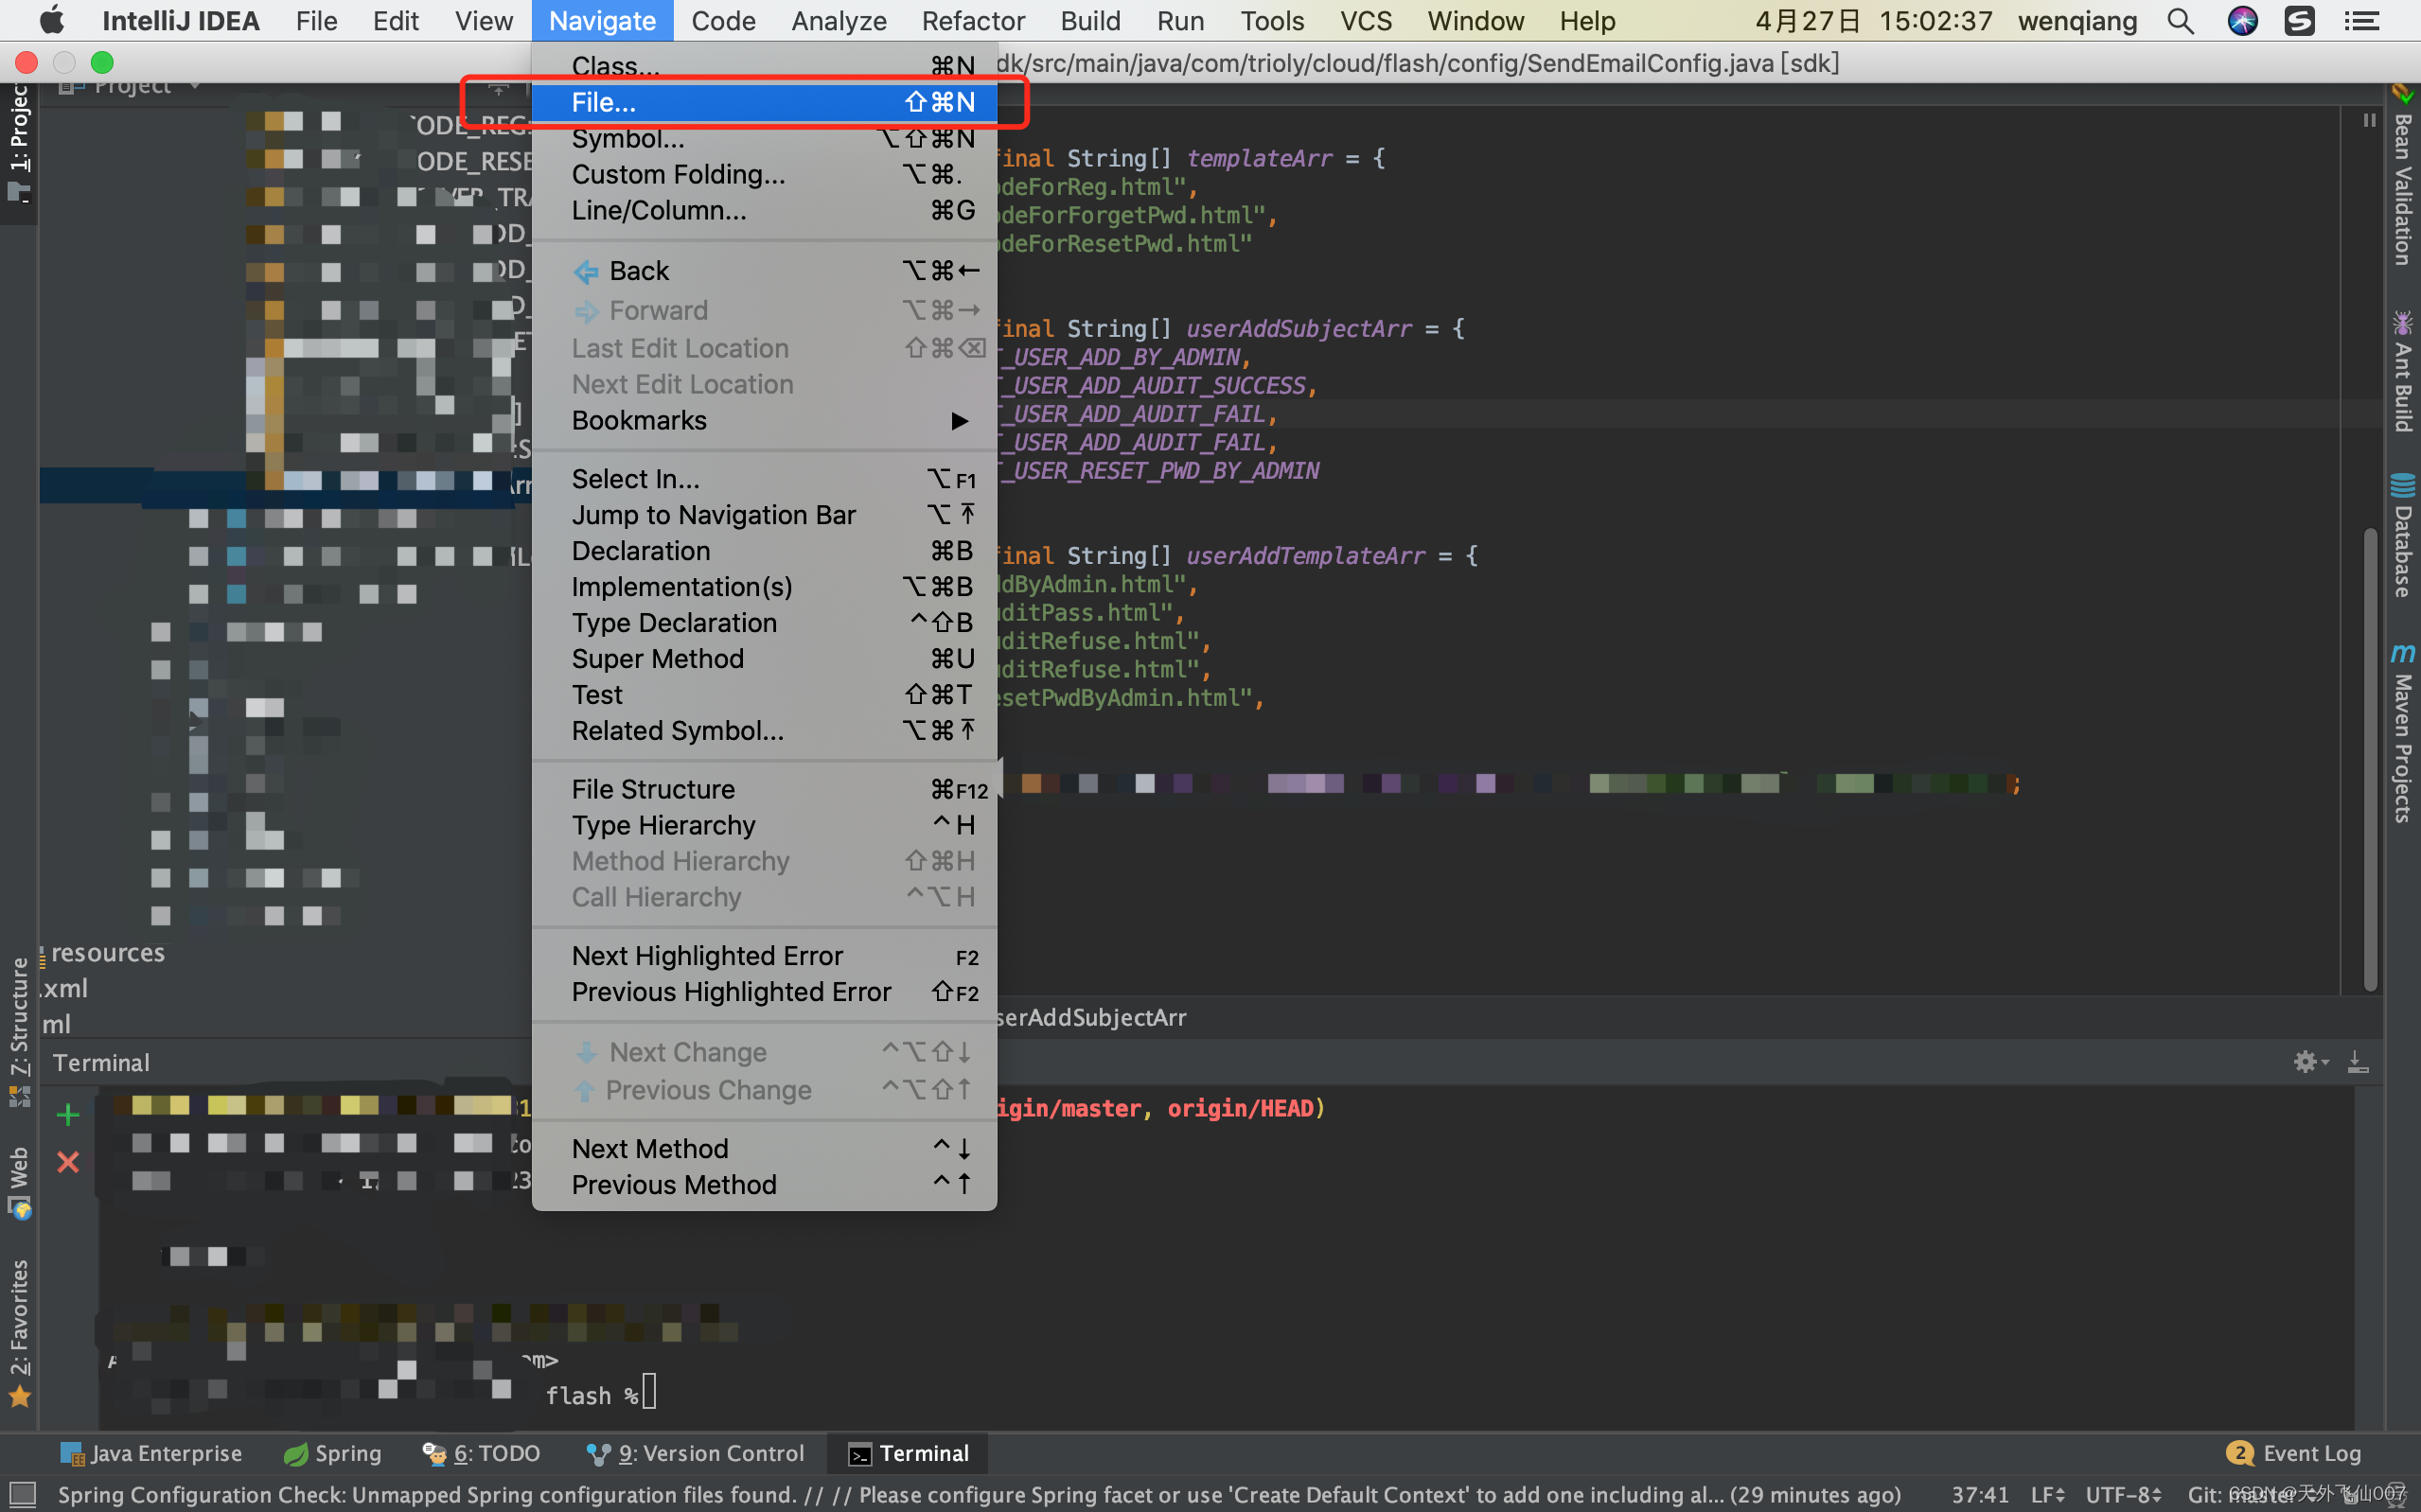2421x1512 pixels.
Task: Open the Ant Build side panel
Action: tap(2402, 372)
